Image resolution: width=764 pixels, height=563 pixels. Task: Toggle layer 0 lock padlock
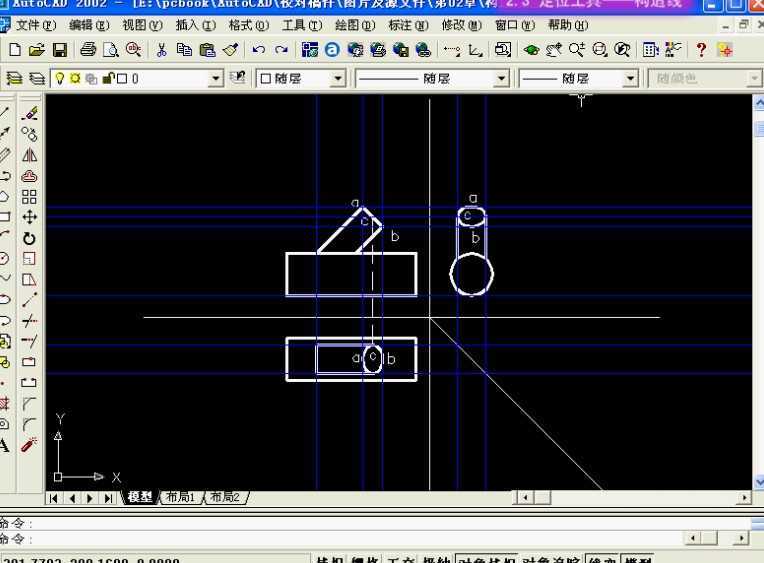[108, 78]
